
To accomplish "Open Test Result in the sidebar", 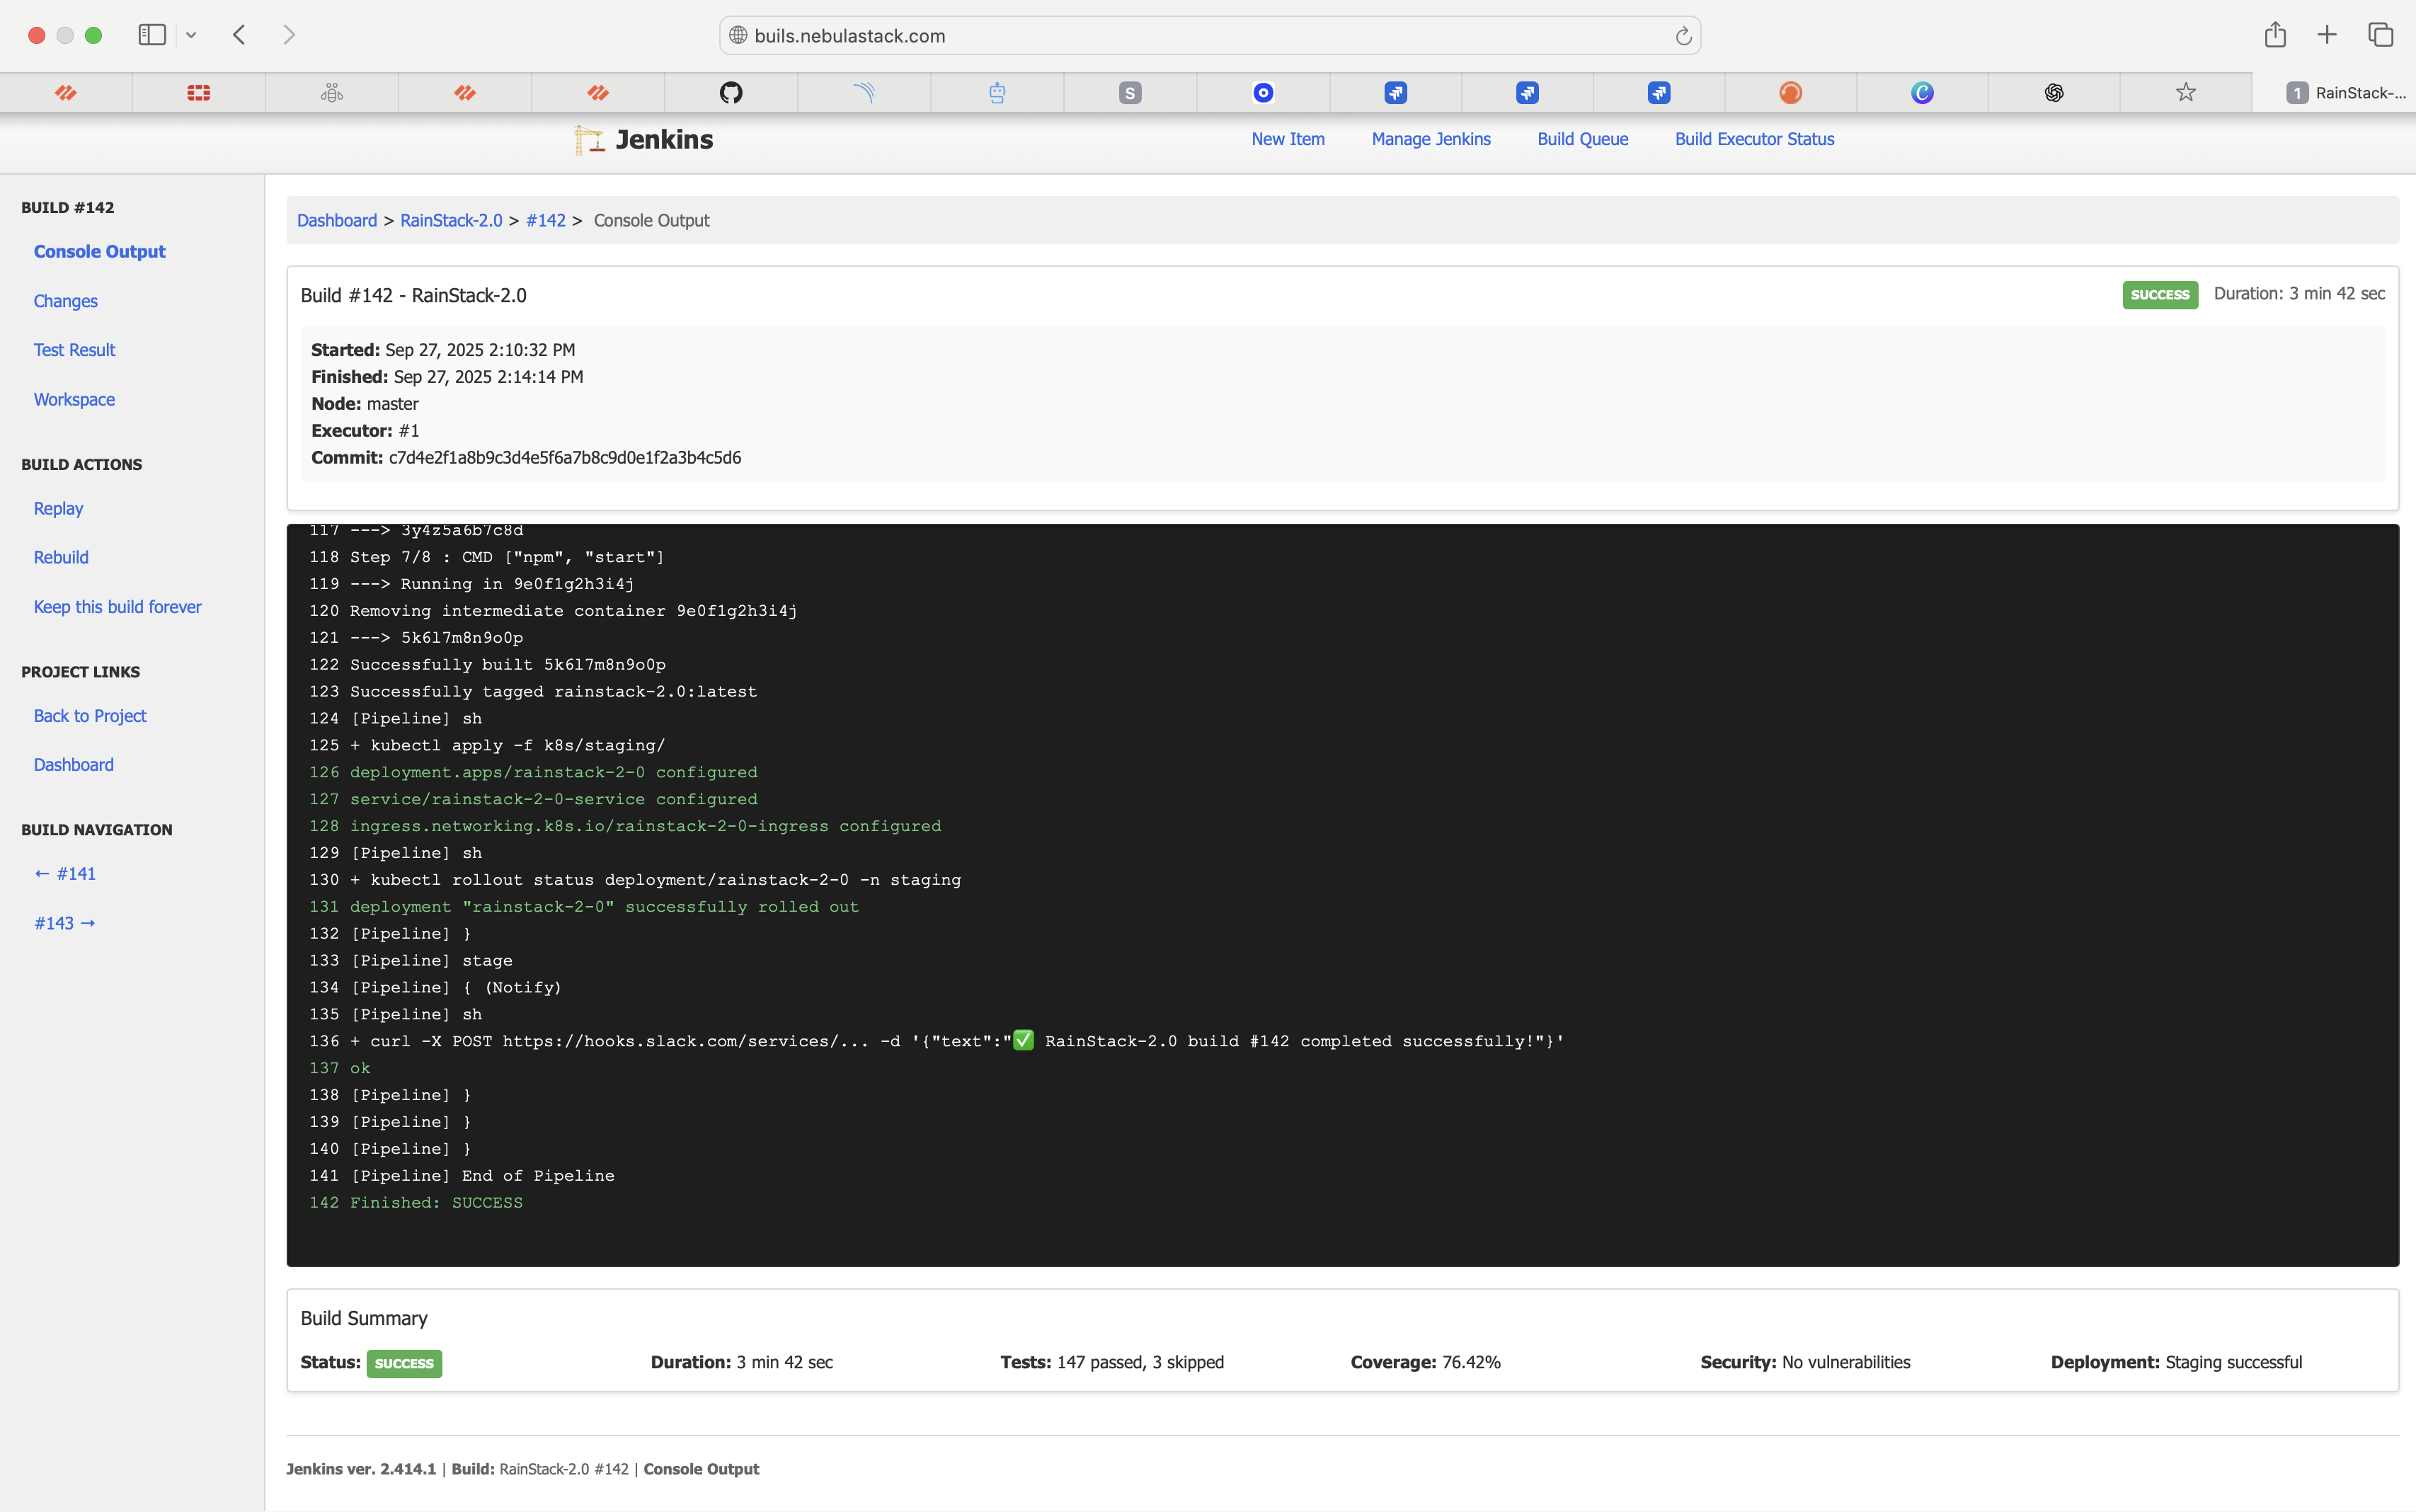I will 74,350.
